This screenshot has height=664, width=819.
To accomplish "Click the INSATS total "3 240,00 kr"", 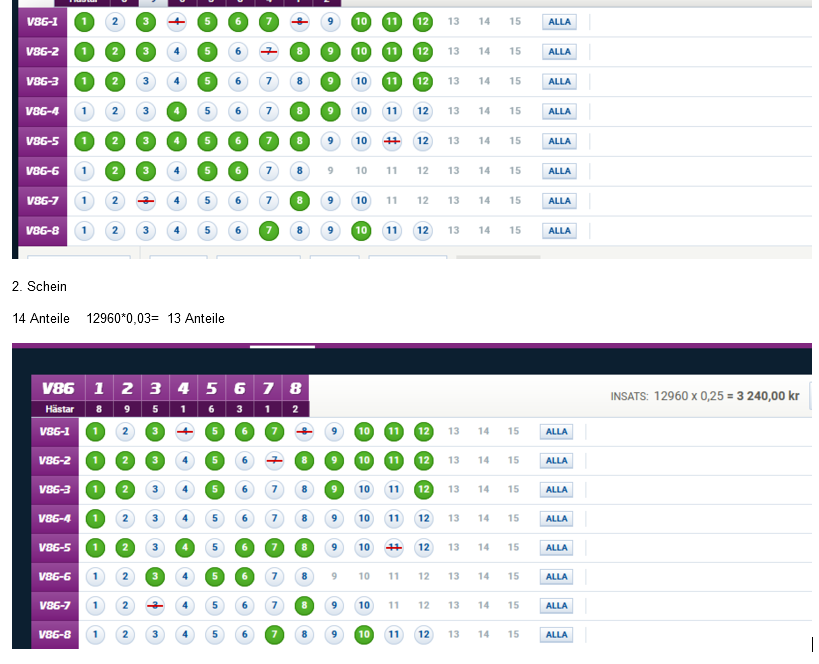I will (768, 396).
